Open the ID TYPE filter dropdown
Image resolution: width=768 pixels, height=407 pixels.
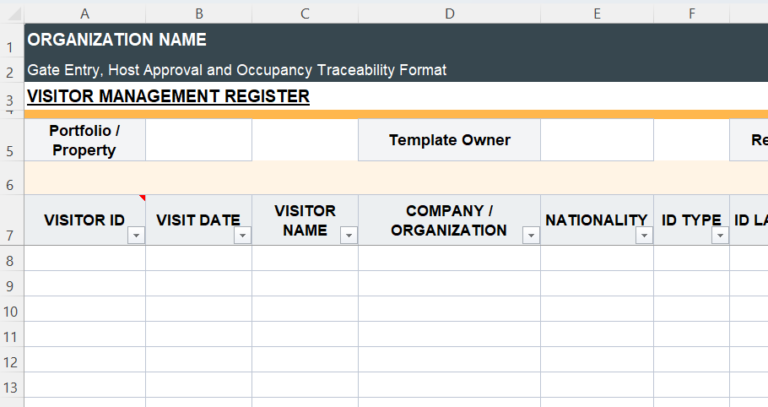coord(720,236)
